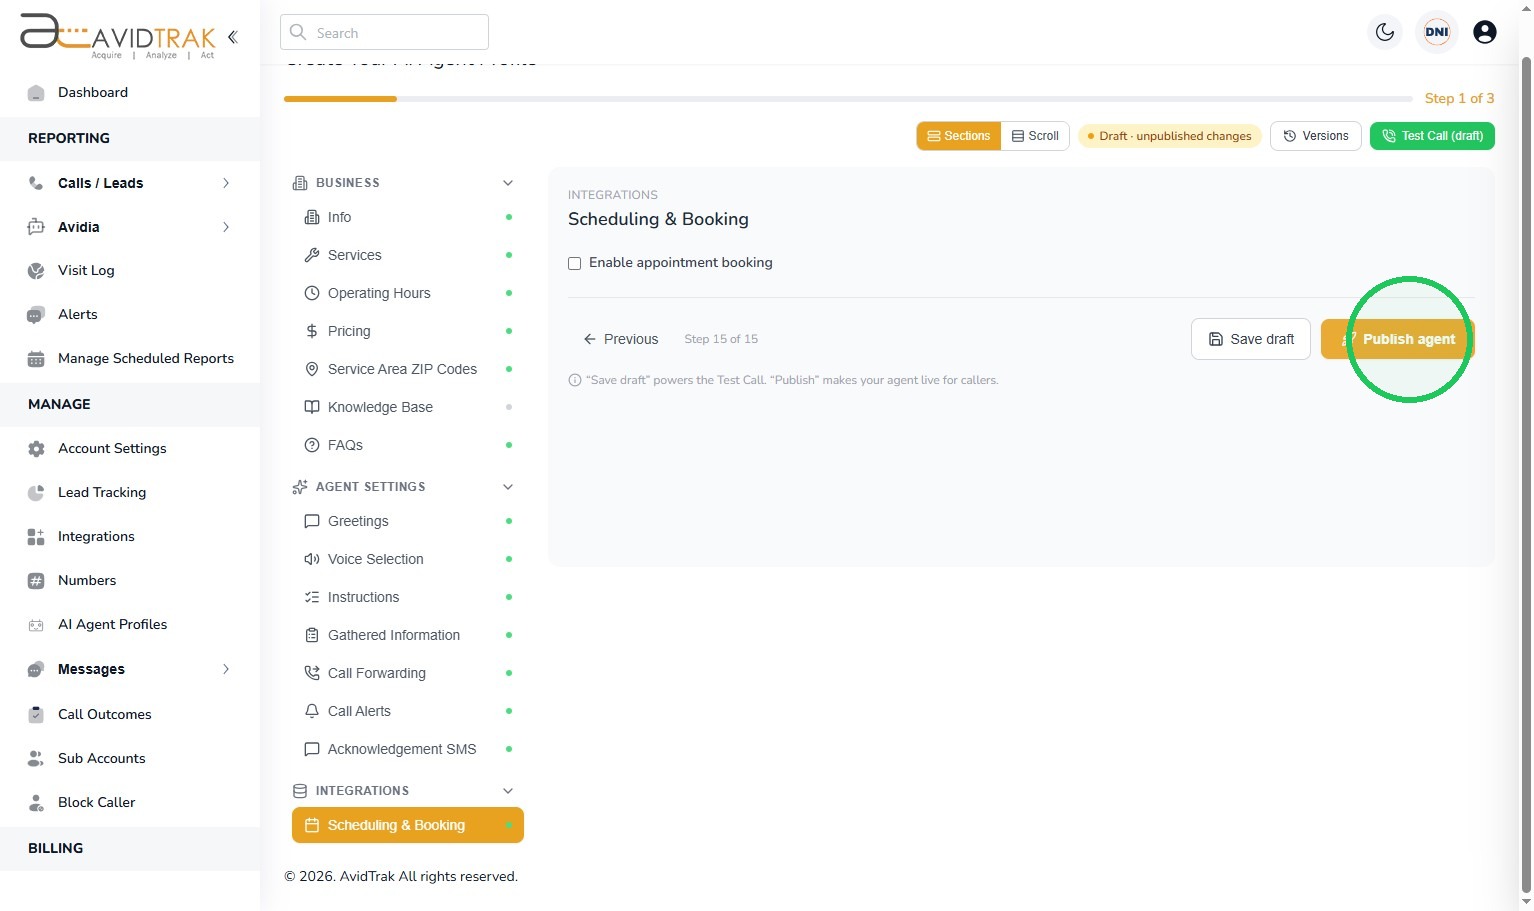Open the user profile avatar
Viewport: 1534px width, 911px height.
point(1485,32)
